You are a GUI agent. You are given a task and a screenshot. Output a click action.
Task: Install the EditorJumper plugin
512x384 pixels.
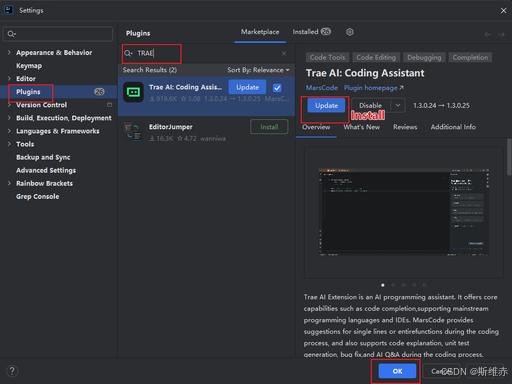(x=269, y=127)
